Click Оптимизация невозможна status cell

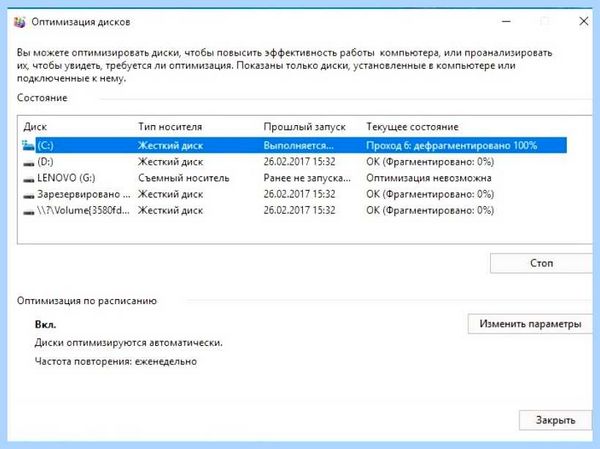click(429, 178)
